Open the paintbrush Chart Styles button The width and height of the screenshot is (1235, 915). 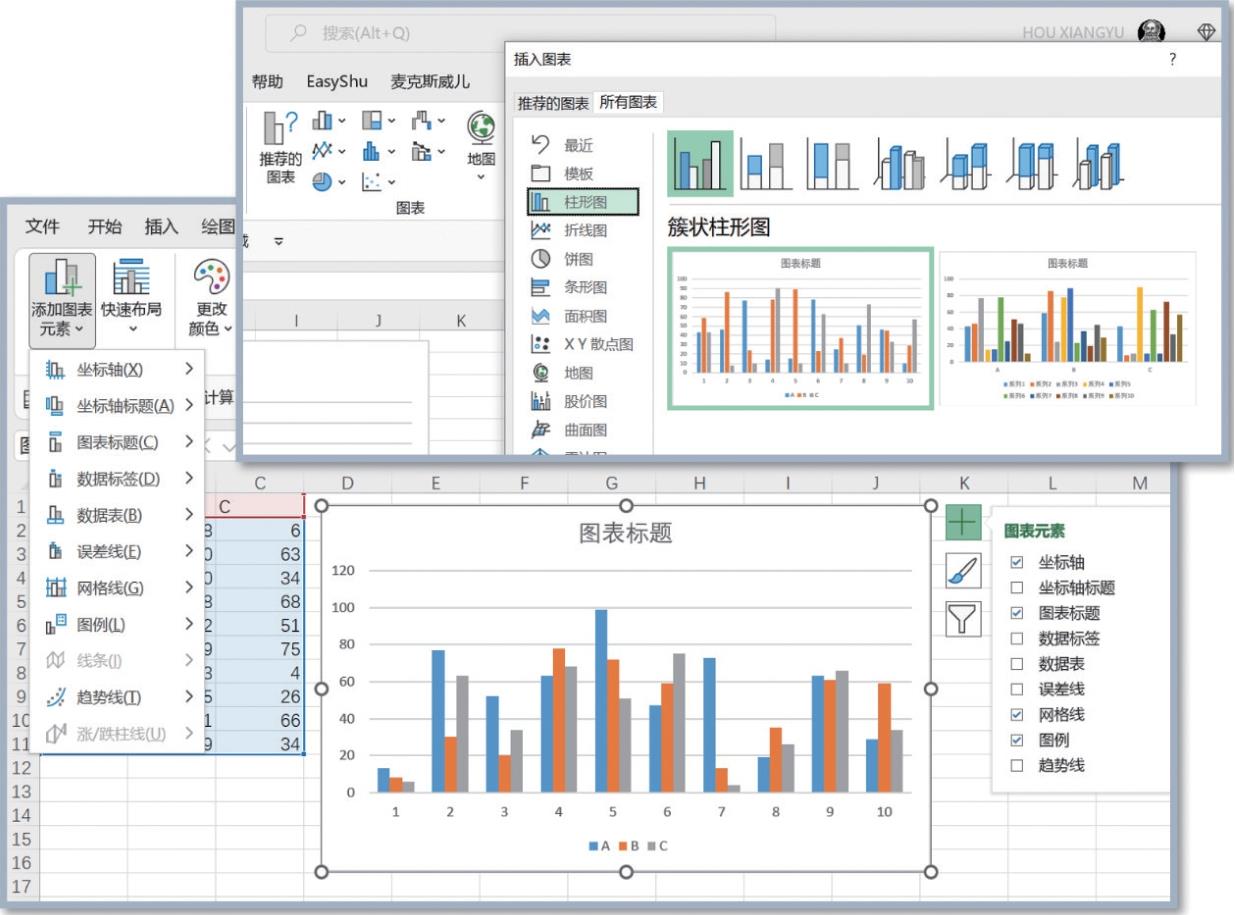click(962, 571)
